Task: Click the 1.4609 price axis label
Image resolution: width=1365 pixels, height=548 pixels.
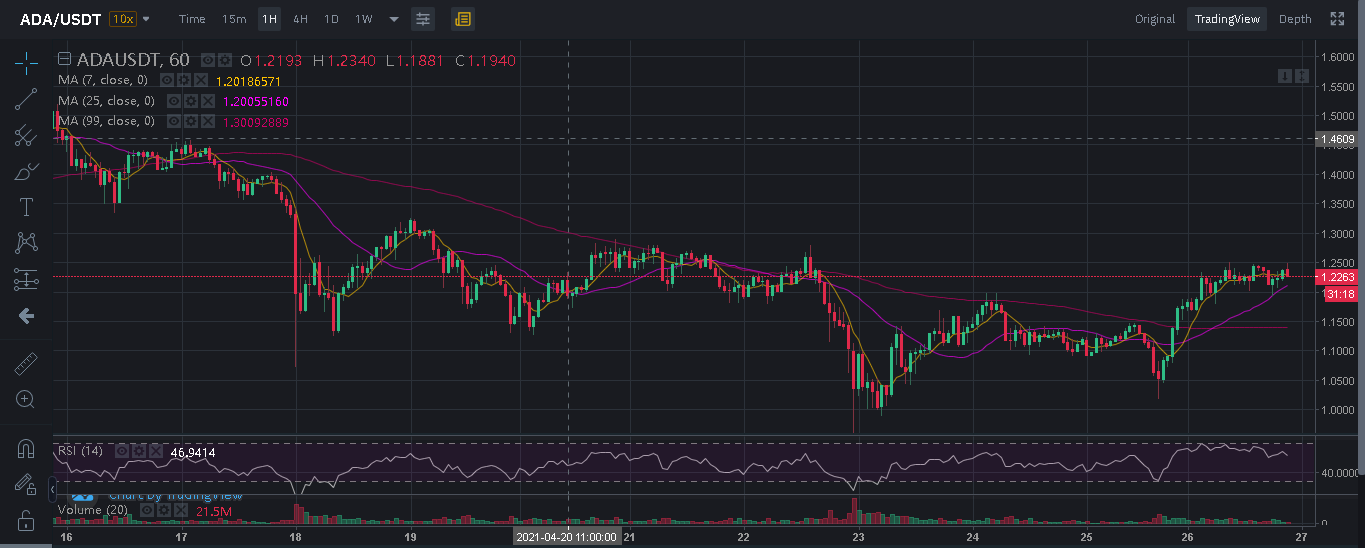Action: 1338,140
